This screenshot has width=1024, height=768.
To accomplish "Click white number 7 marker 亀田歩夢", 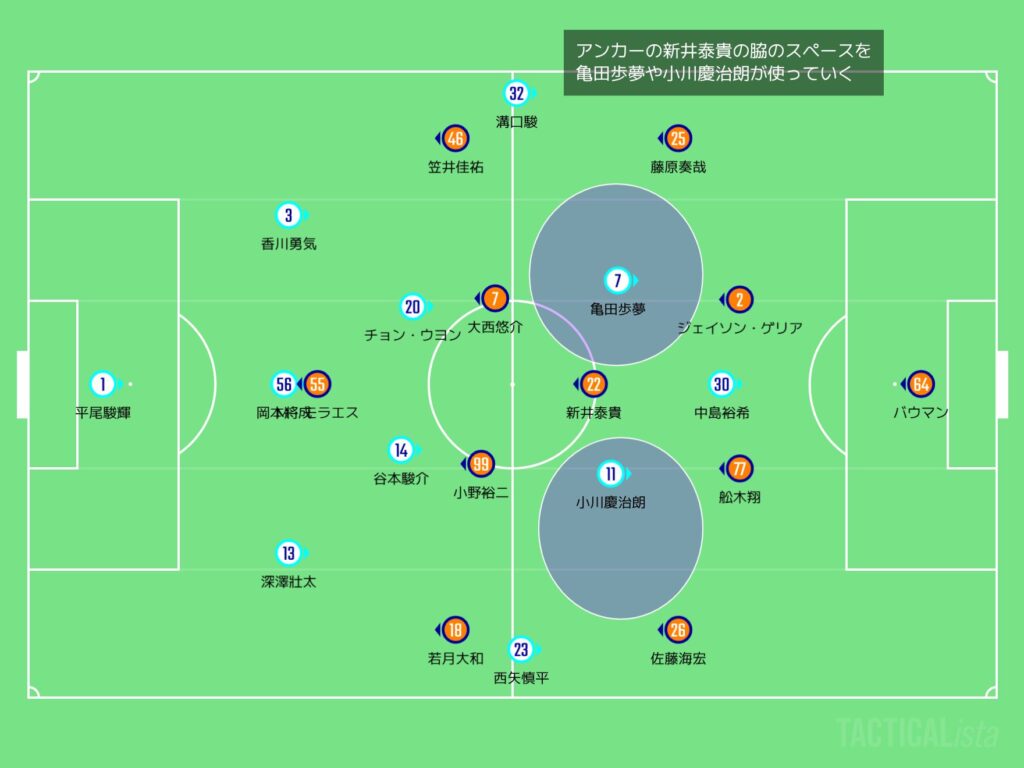I will coord(617,281).
